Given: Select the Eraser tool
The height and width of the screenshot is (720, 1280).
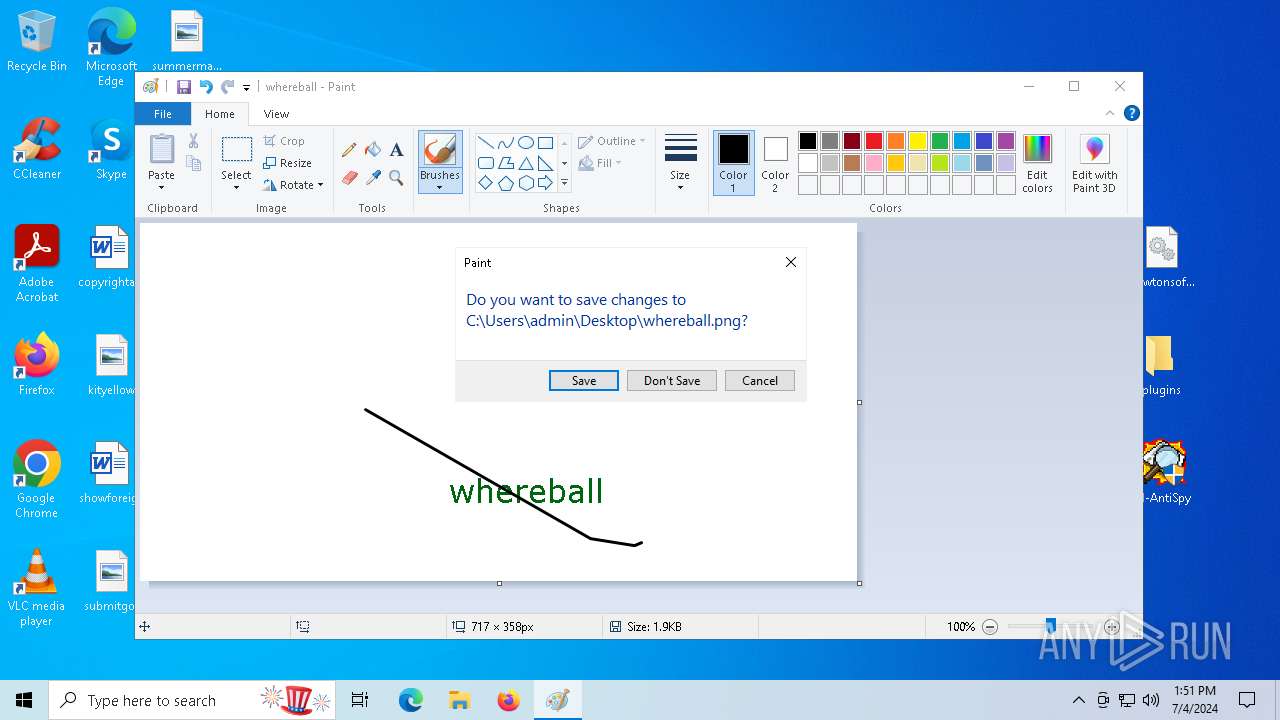Looking at the screenshot, I should tap(349, 178).
